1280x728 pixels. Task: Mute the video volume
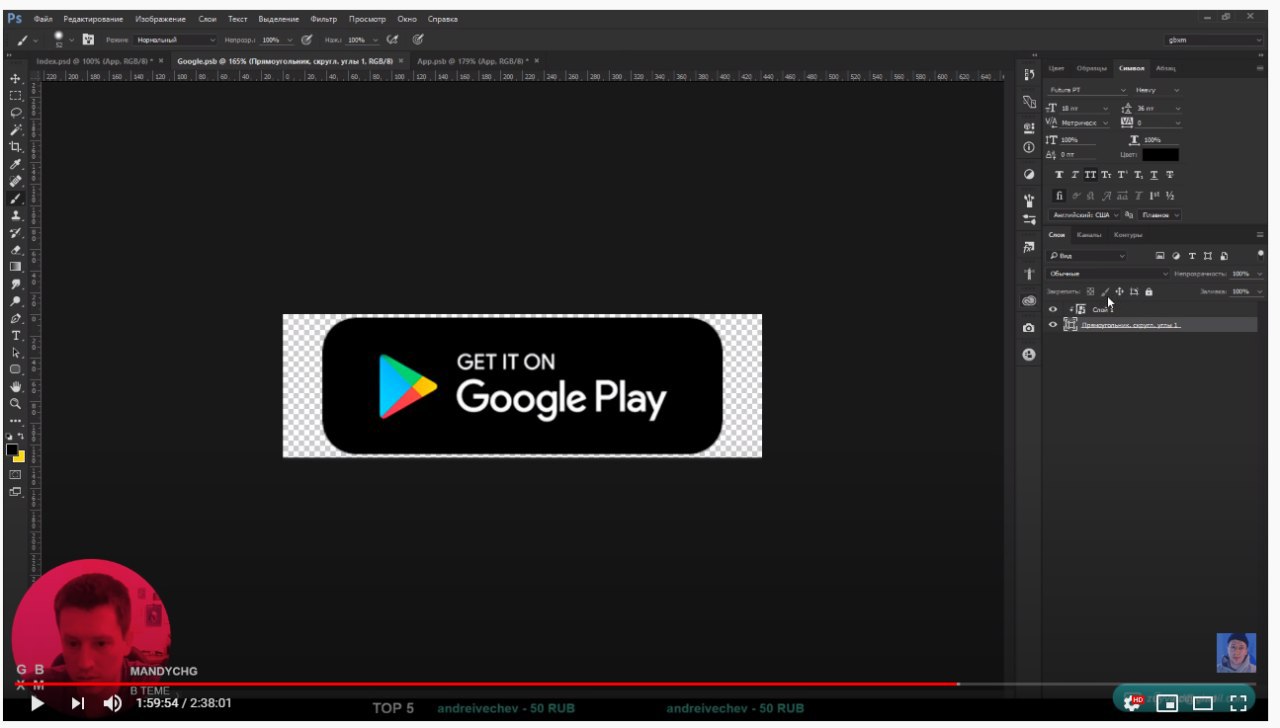point(113,703)
